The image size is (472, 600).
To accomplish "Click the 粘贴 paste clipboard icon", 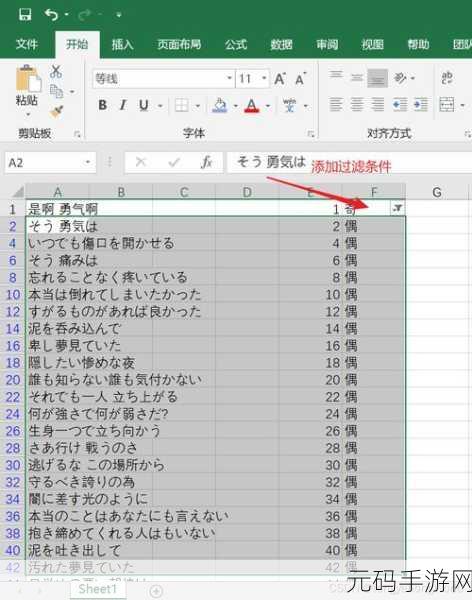I will [28, 79].
